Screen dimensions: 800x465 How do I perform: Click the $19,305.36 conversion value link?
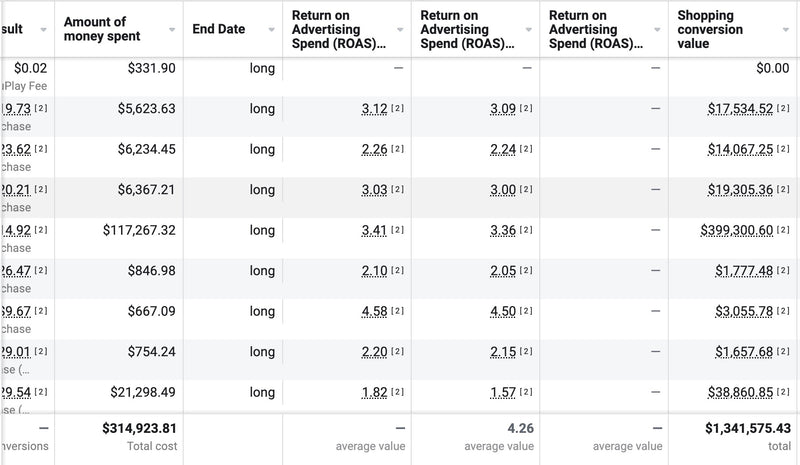pos(744,190)
